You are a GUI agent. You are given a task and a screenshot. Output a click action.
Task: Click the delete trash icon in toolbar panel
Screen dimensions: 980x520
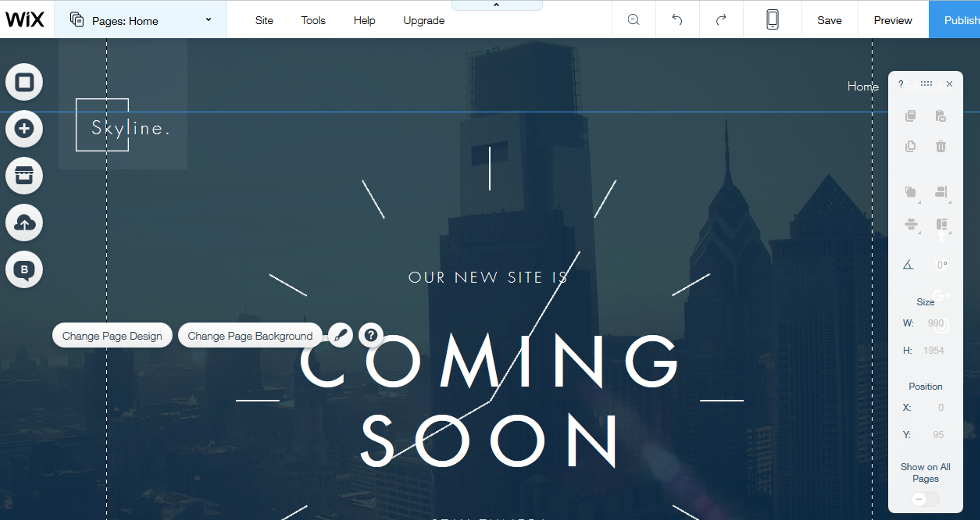pyautogui.click(x=940, y=146)
